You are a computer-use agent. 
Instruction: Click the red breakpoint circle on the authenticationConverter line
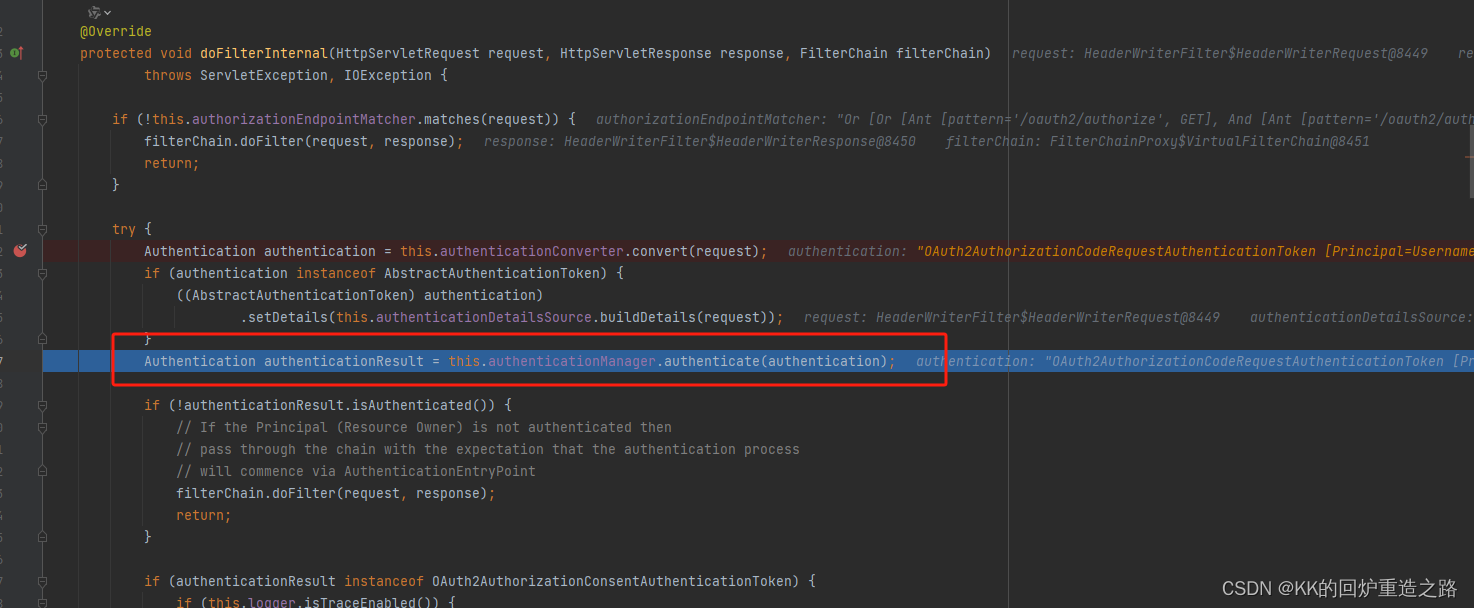[x=20, y=251]
